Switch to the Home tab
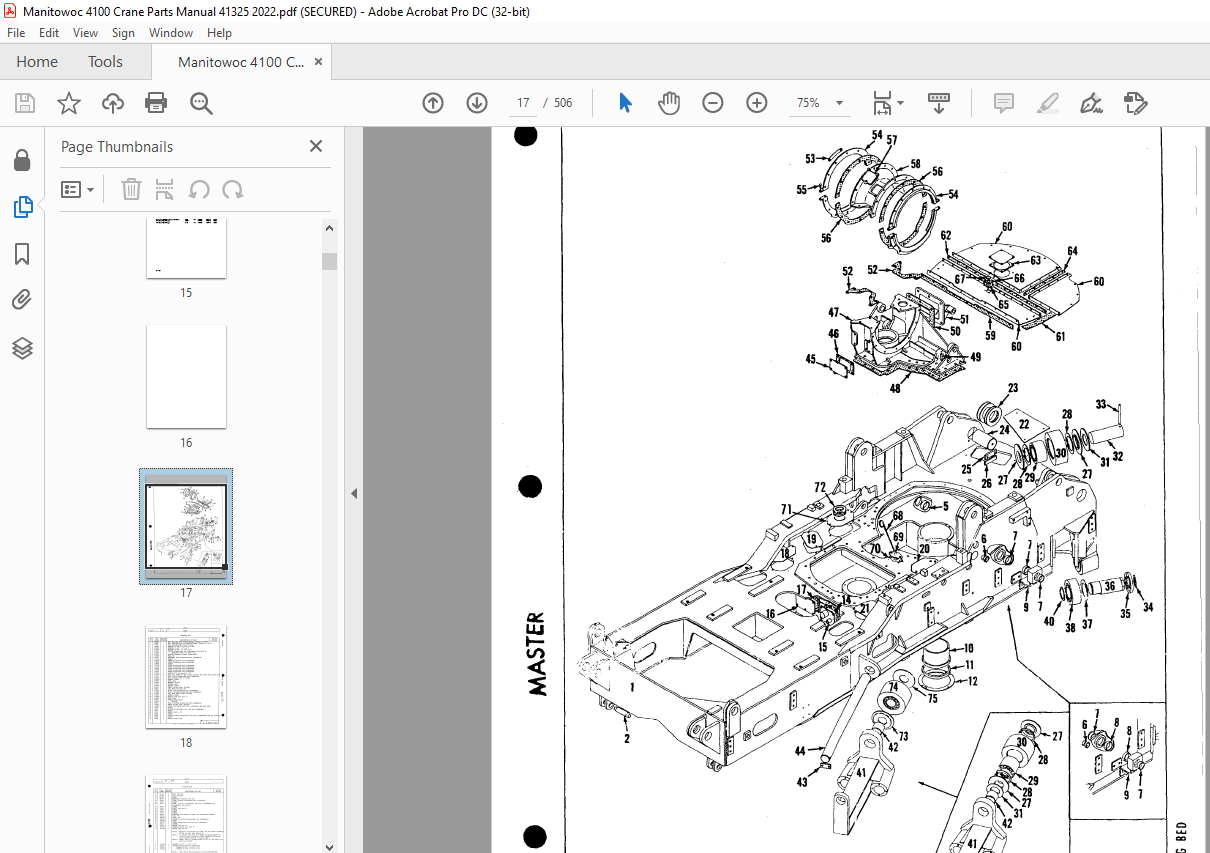The width and height of the screenshot is (1210, 853). [37, 62]
